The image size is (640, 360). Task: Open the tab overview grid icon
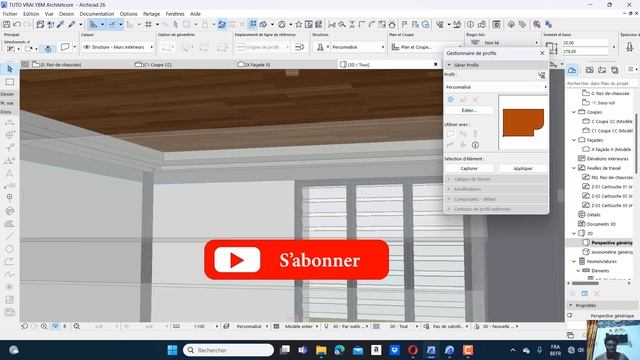click(x=25, y=64)
